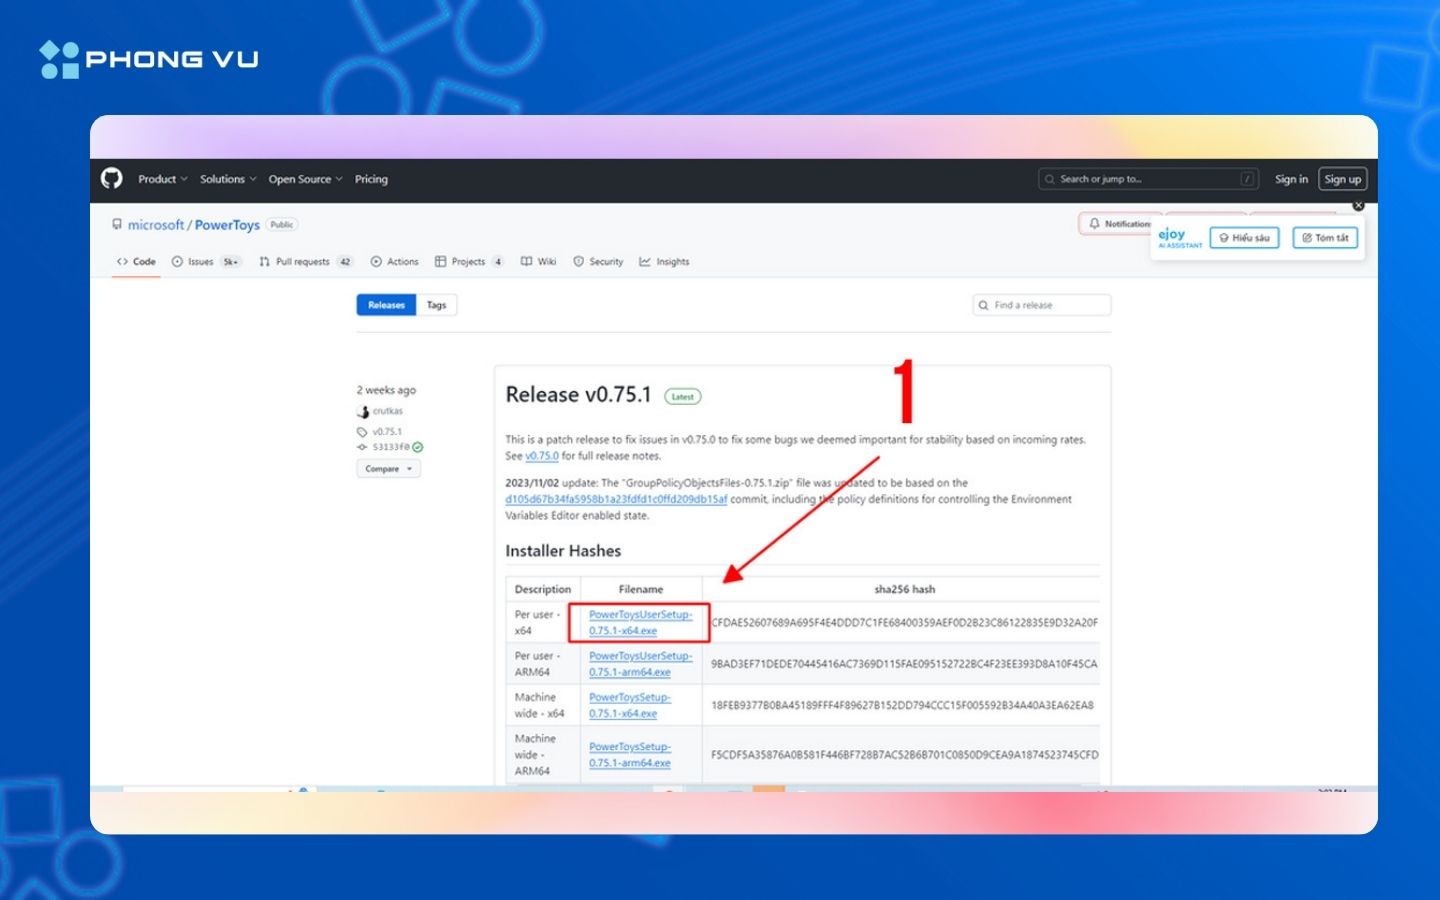Open the Security shield tab
The height and width of the screenshot is (900, 1440).
[x=598, y=262]
